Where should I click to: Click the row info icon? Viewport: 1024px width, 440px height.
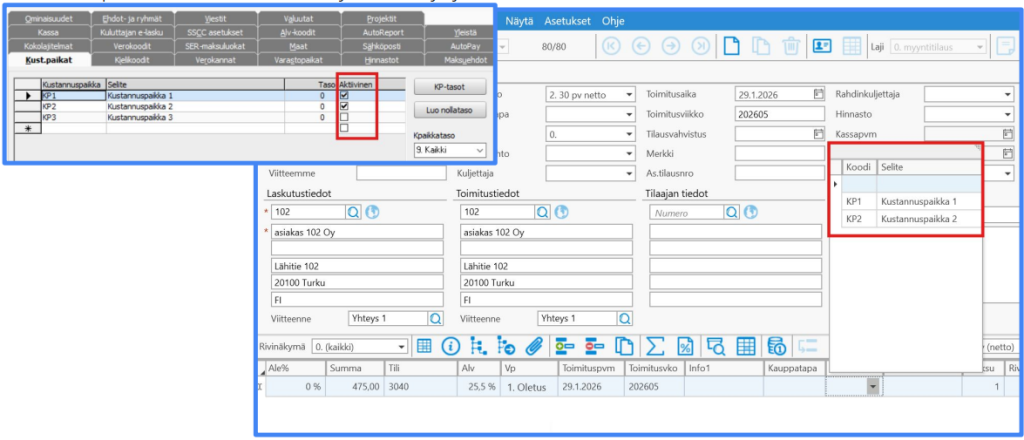(x=450, y=347)
